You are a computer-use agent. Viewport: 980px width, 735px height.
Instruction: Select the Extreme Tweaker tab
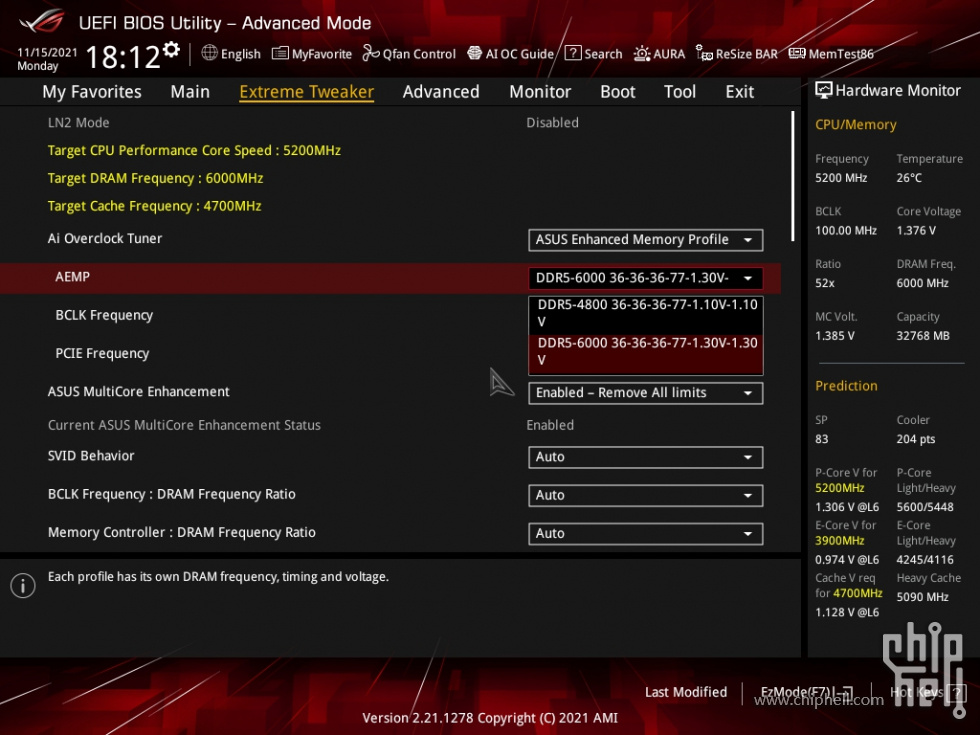(307, 92)
